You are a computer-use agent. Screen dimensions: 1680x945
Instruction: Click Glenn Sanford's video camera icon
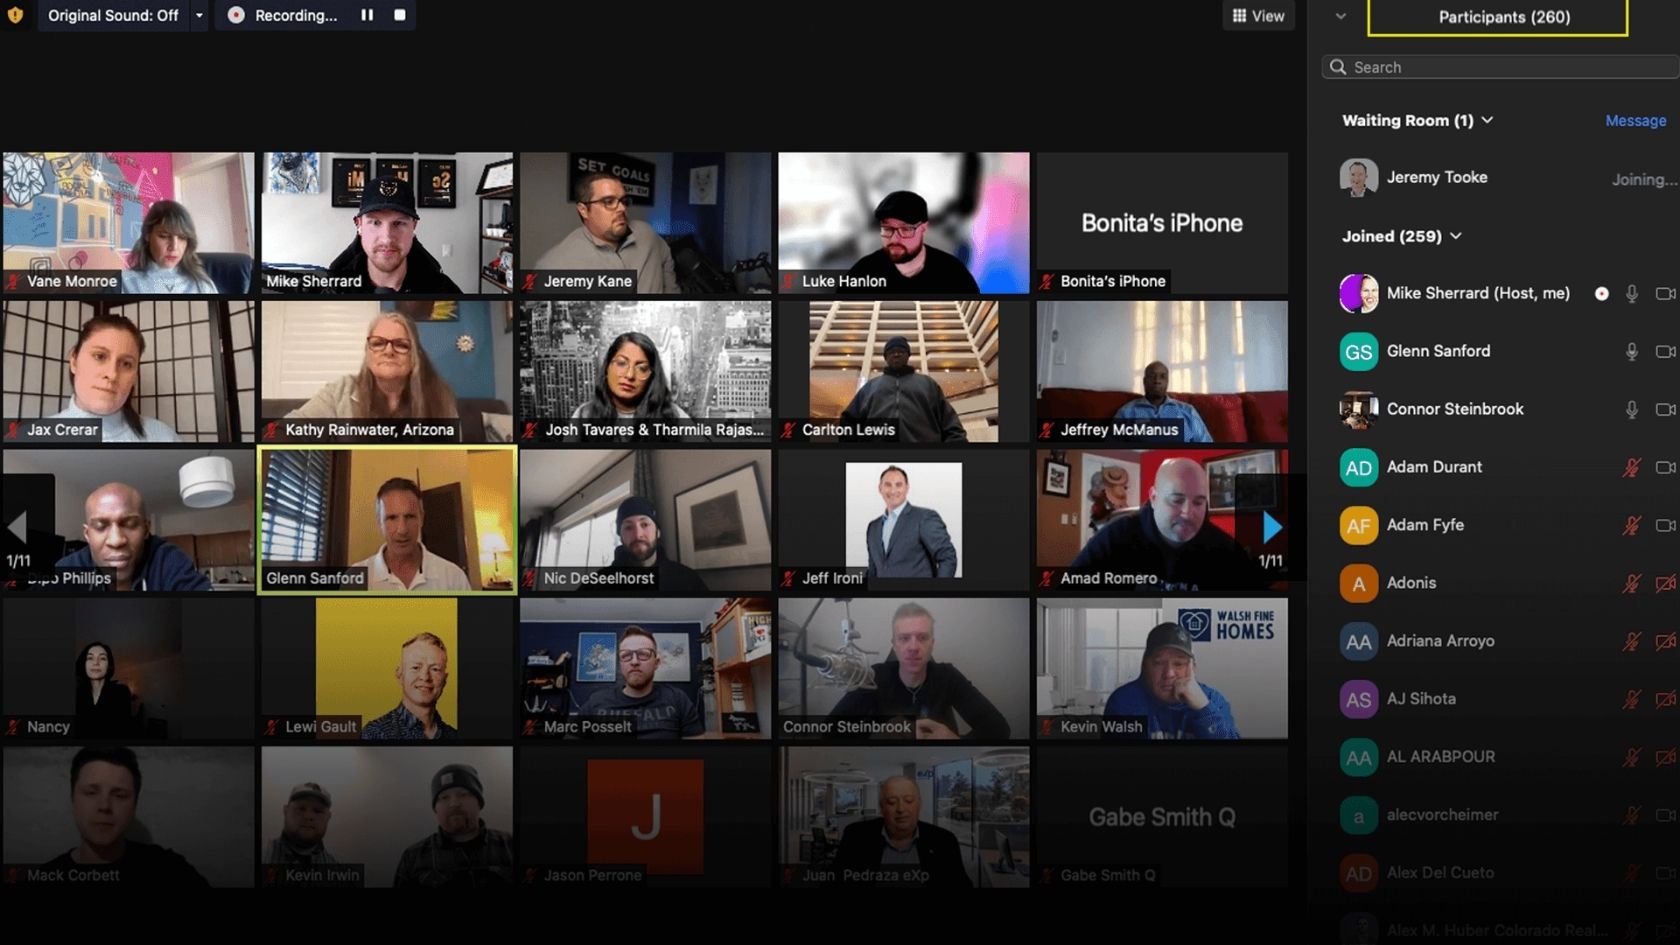(x=1664, y=351)
